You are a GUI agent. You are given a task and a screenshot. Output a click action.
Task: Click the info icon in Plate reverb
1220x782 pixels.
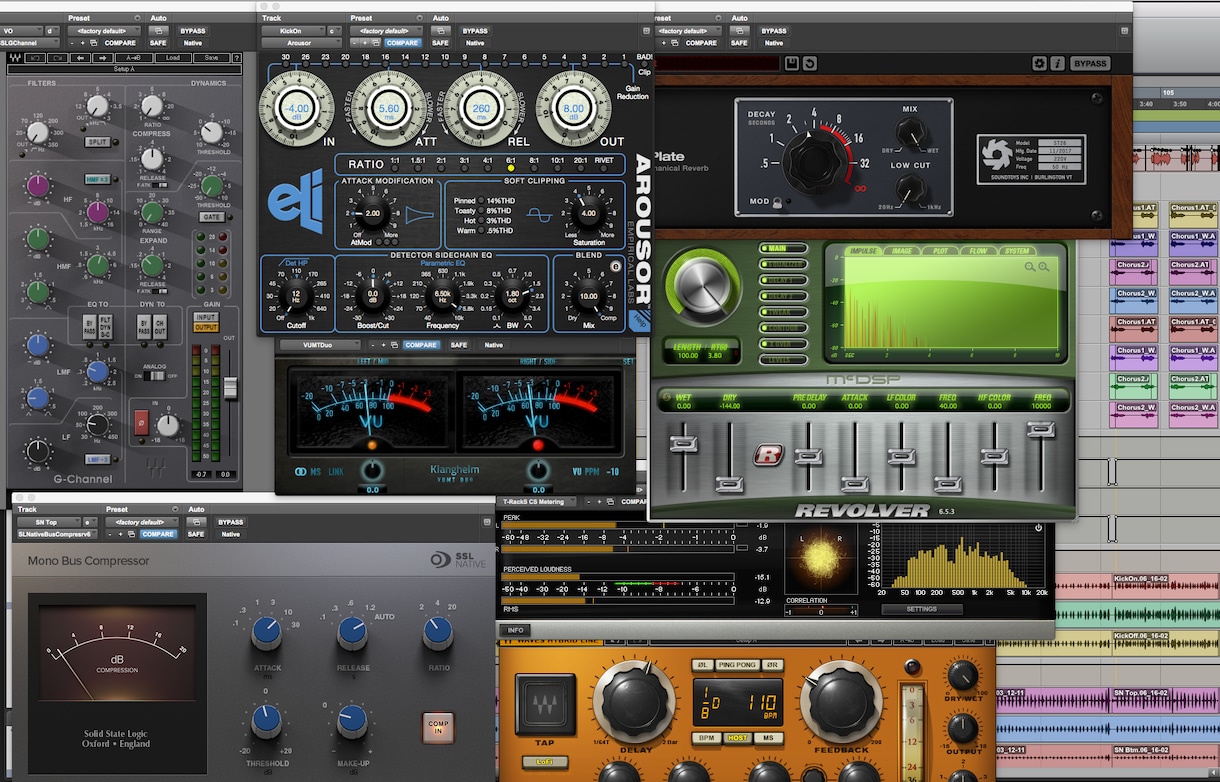point(1057,64)
